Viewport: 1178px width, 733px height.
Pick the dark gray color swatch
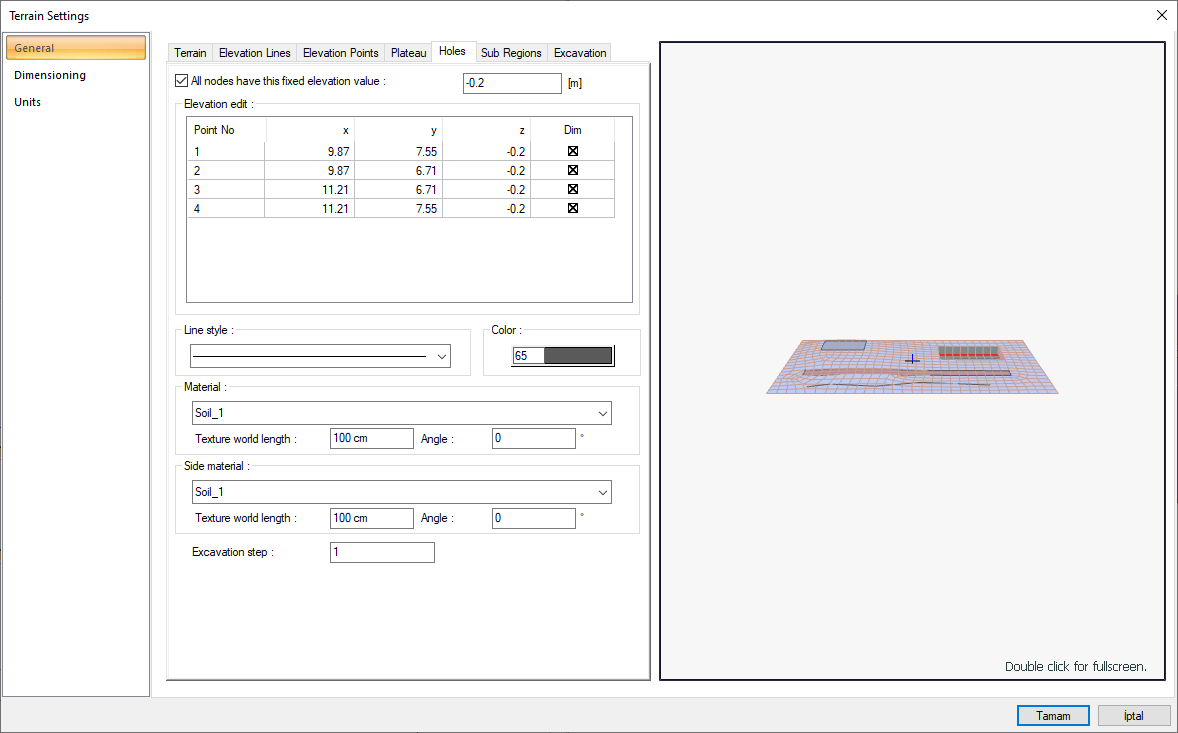(x=577, y=356)
